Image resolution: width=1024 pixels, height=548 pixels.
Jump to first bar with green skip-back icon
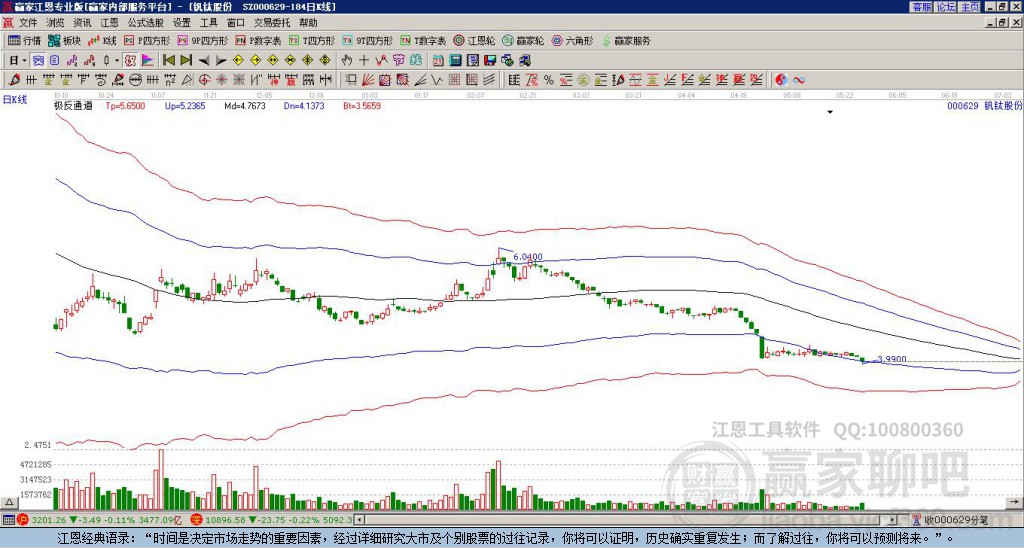[168, 61]
